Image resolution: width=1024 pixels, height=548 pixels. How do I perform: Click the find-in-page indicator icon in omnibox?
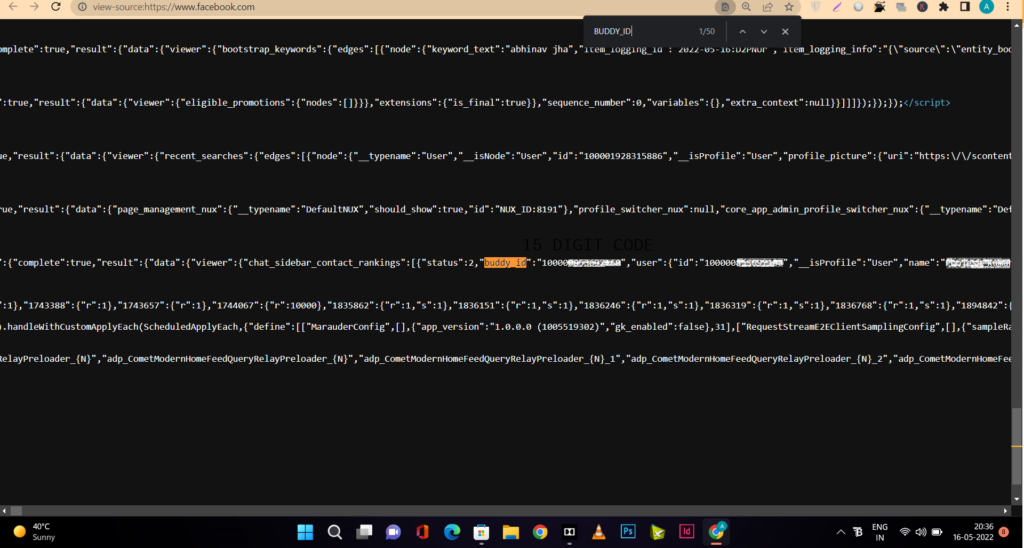click(724, 7)
